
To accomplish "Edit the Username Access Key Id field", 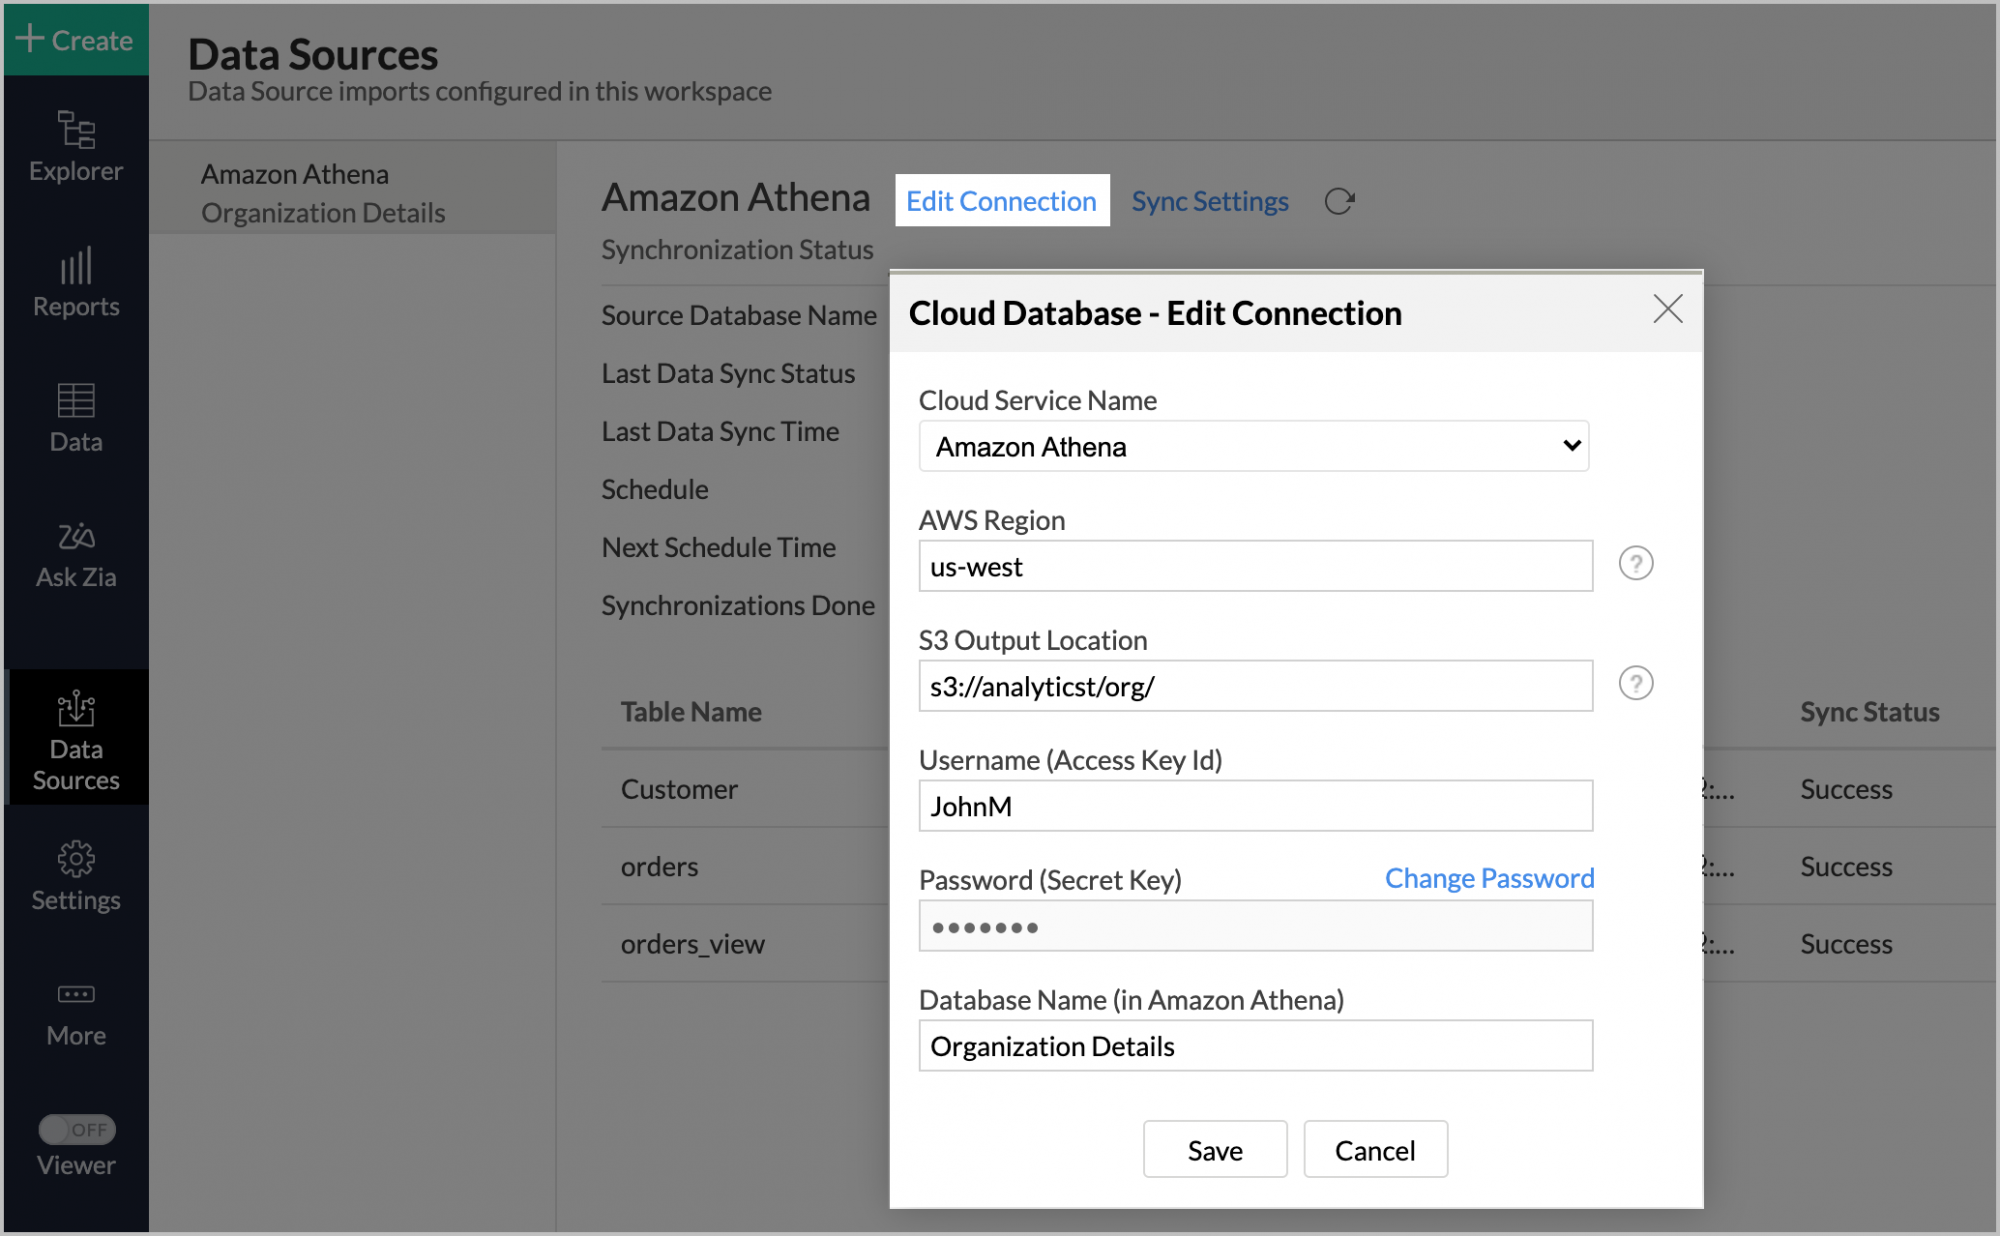I will (1254, 806).
